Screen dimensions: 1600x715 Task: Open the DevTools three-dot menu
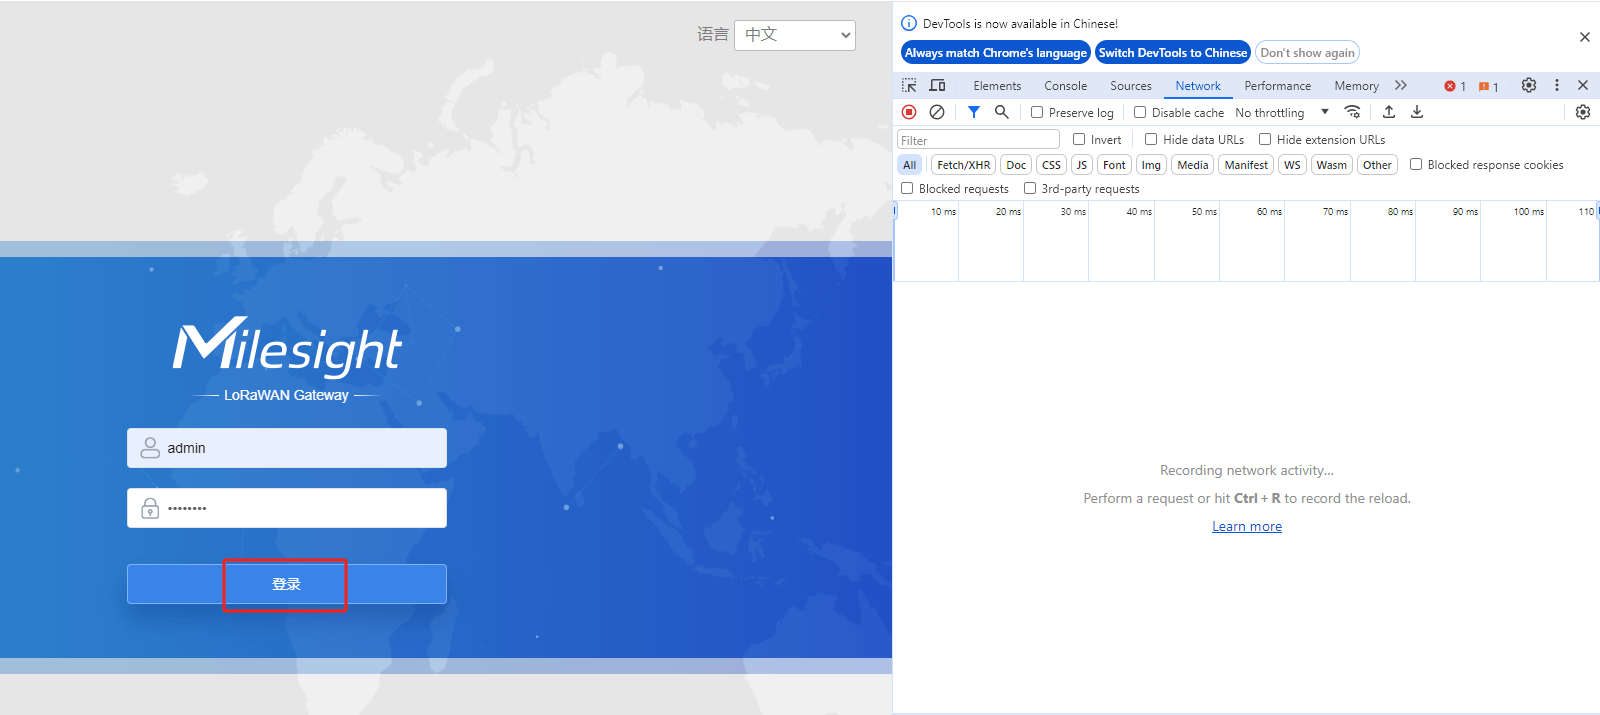coord(1557,86)
